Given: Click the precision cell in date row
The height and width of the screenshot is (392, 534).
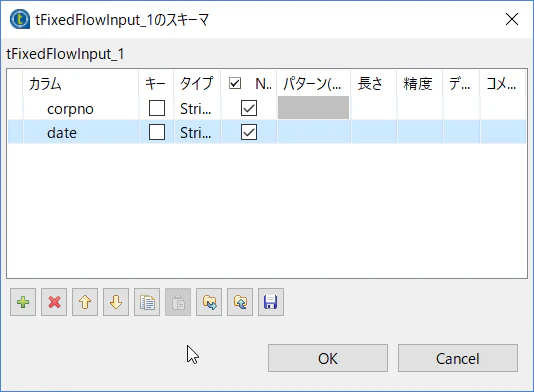Looking at the screenshot, I should (x=420, y=132).
